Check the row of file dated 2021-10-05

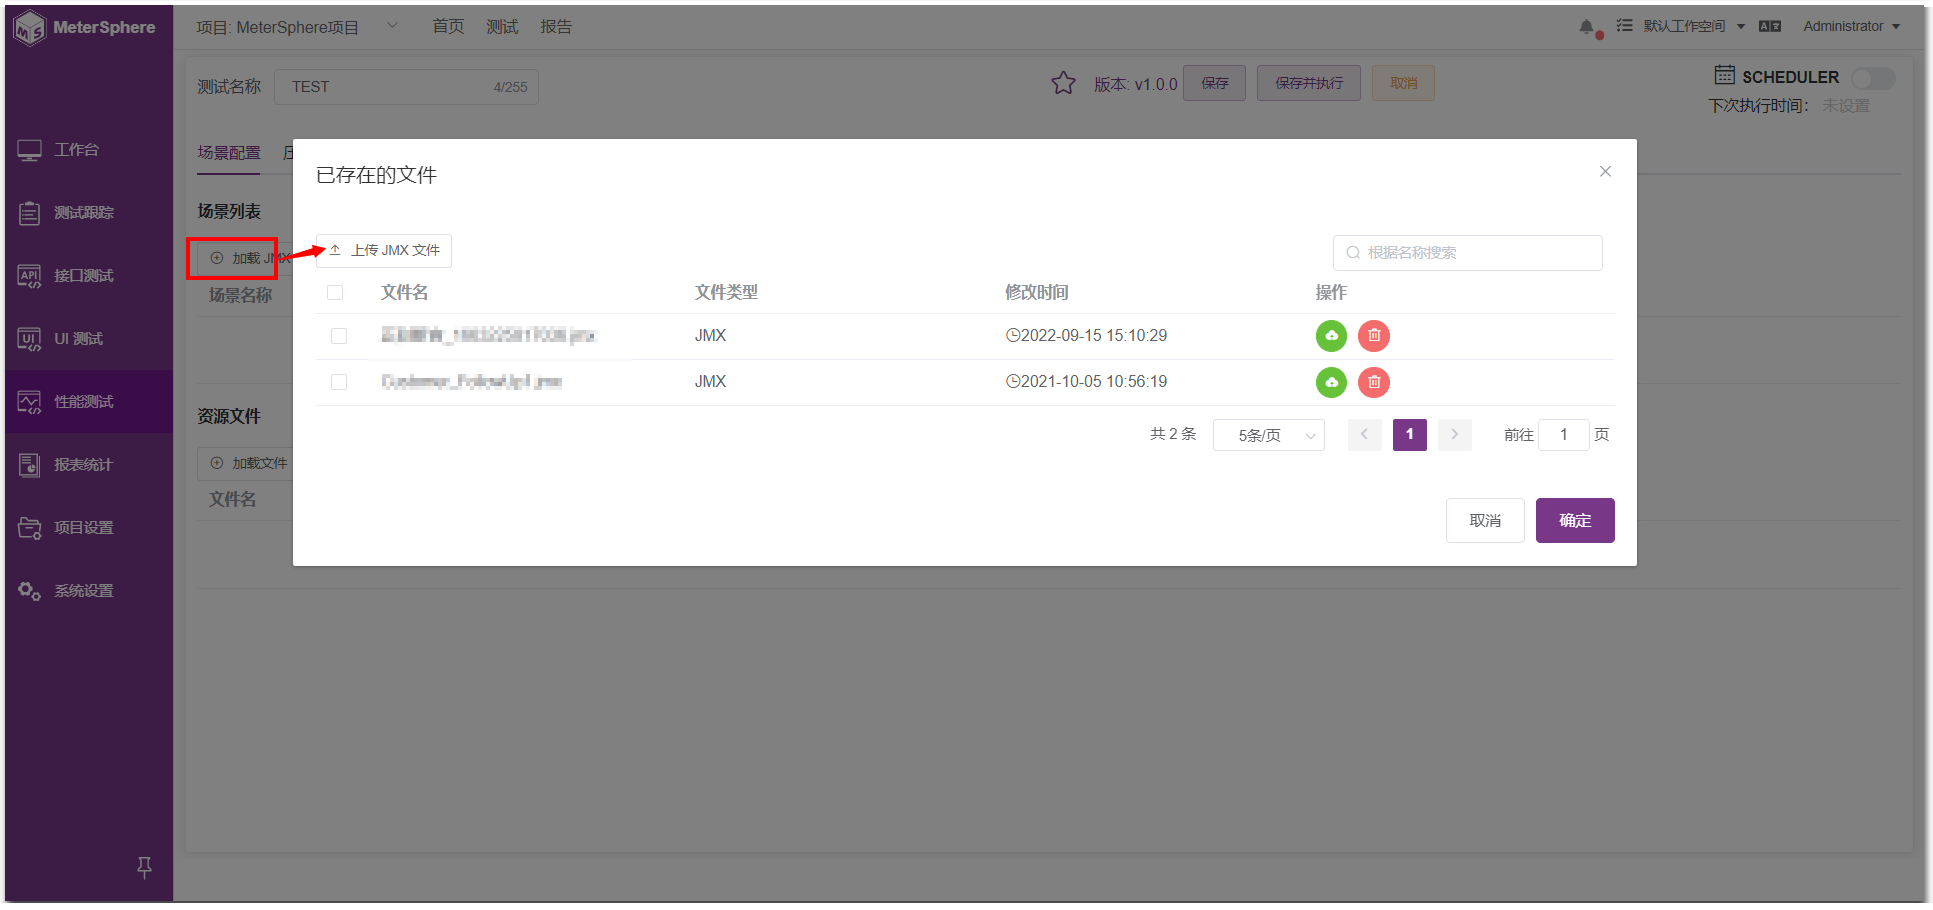coord(339,382)
